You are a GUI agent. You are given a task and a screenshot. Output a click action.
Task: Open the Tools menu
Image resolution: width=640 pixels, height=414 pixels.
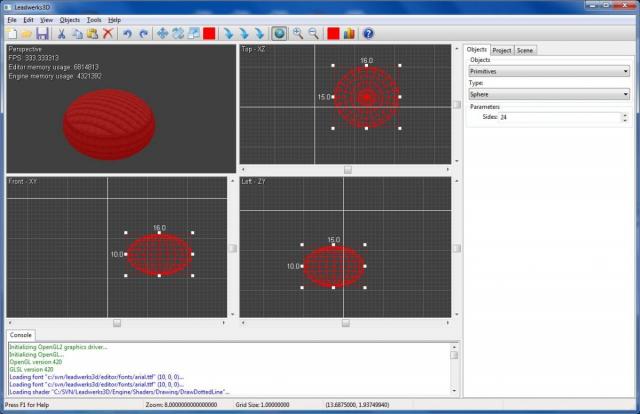(94, 19)
